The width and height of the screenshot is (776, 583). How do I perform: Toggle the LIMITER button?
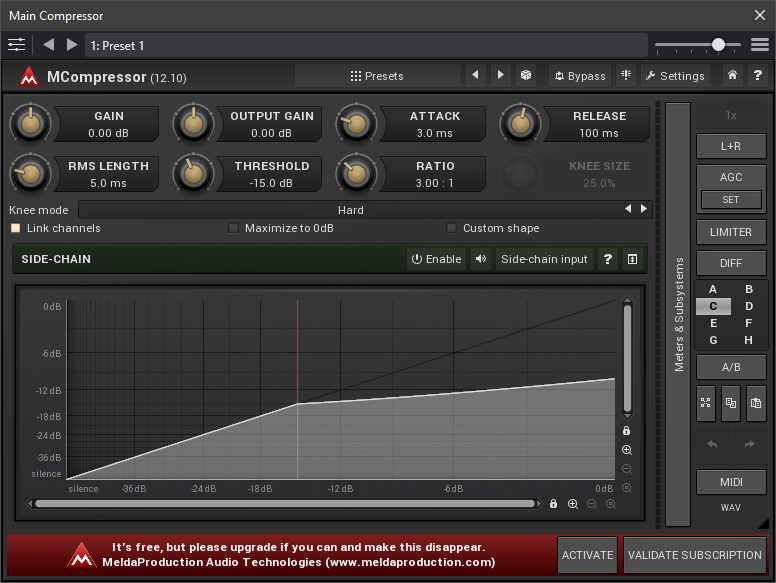(x=731, y=232)
